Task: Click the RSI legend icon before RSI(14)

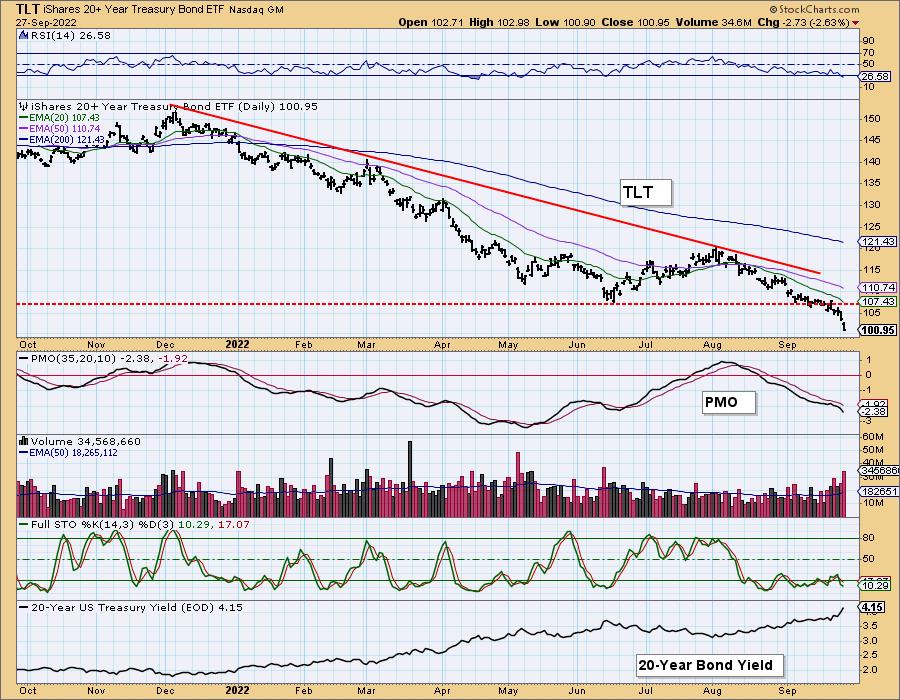Action: 24,36
